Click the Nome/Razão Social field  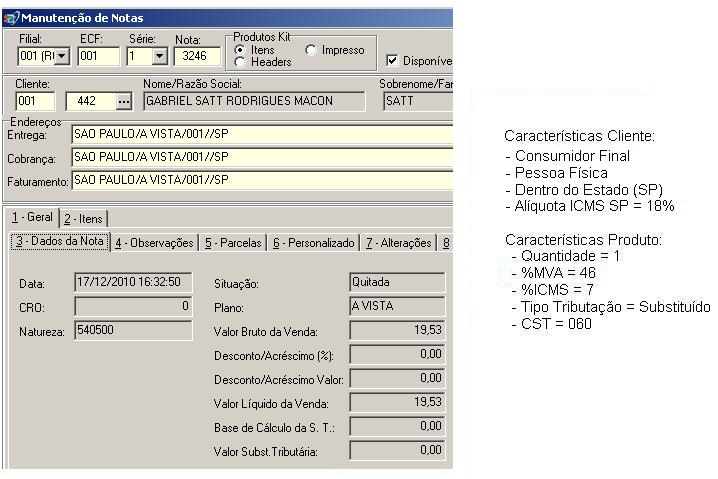254,101
